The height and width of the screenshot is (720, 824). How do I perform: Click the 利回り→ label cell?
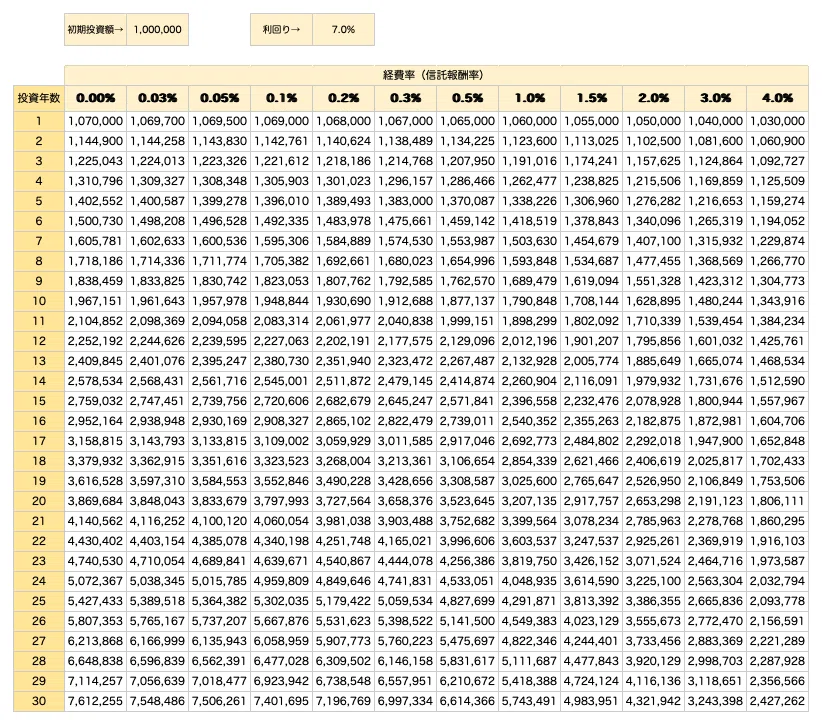click(x=281, y=29)
